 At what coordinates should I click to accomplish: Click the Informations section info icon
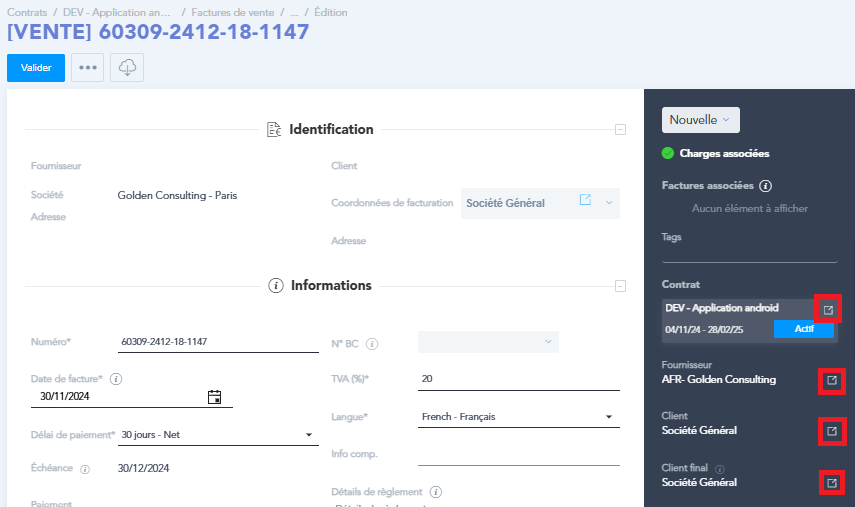pyautogui.click(x=276, y=286)
